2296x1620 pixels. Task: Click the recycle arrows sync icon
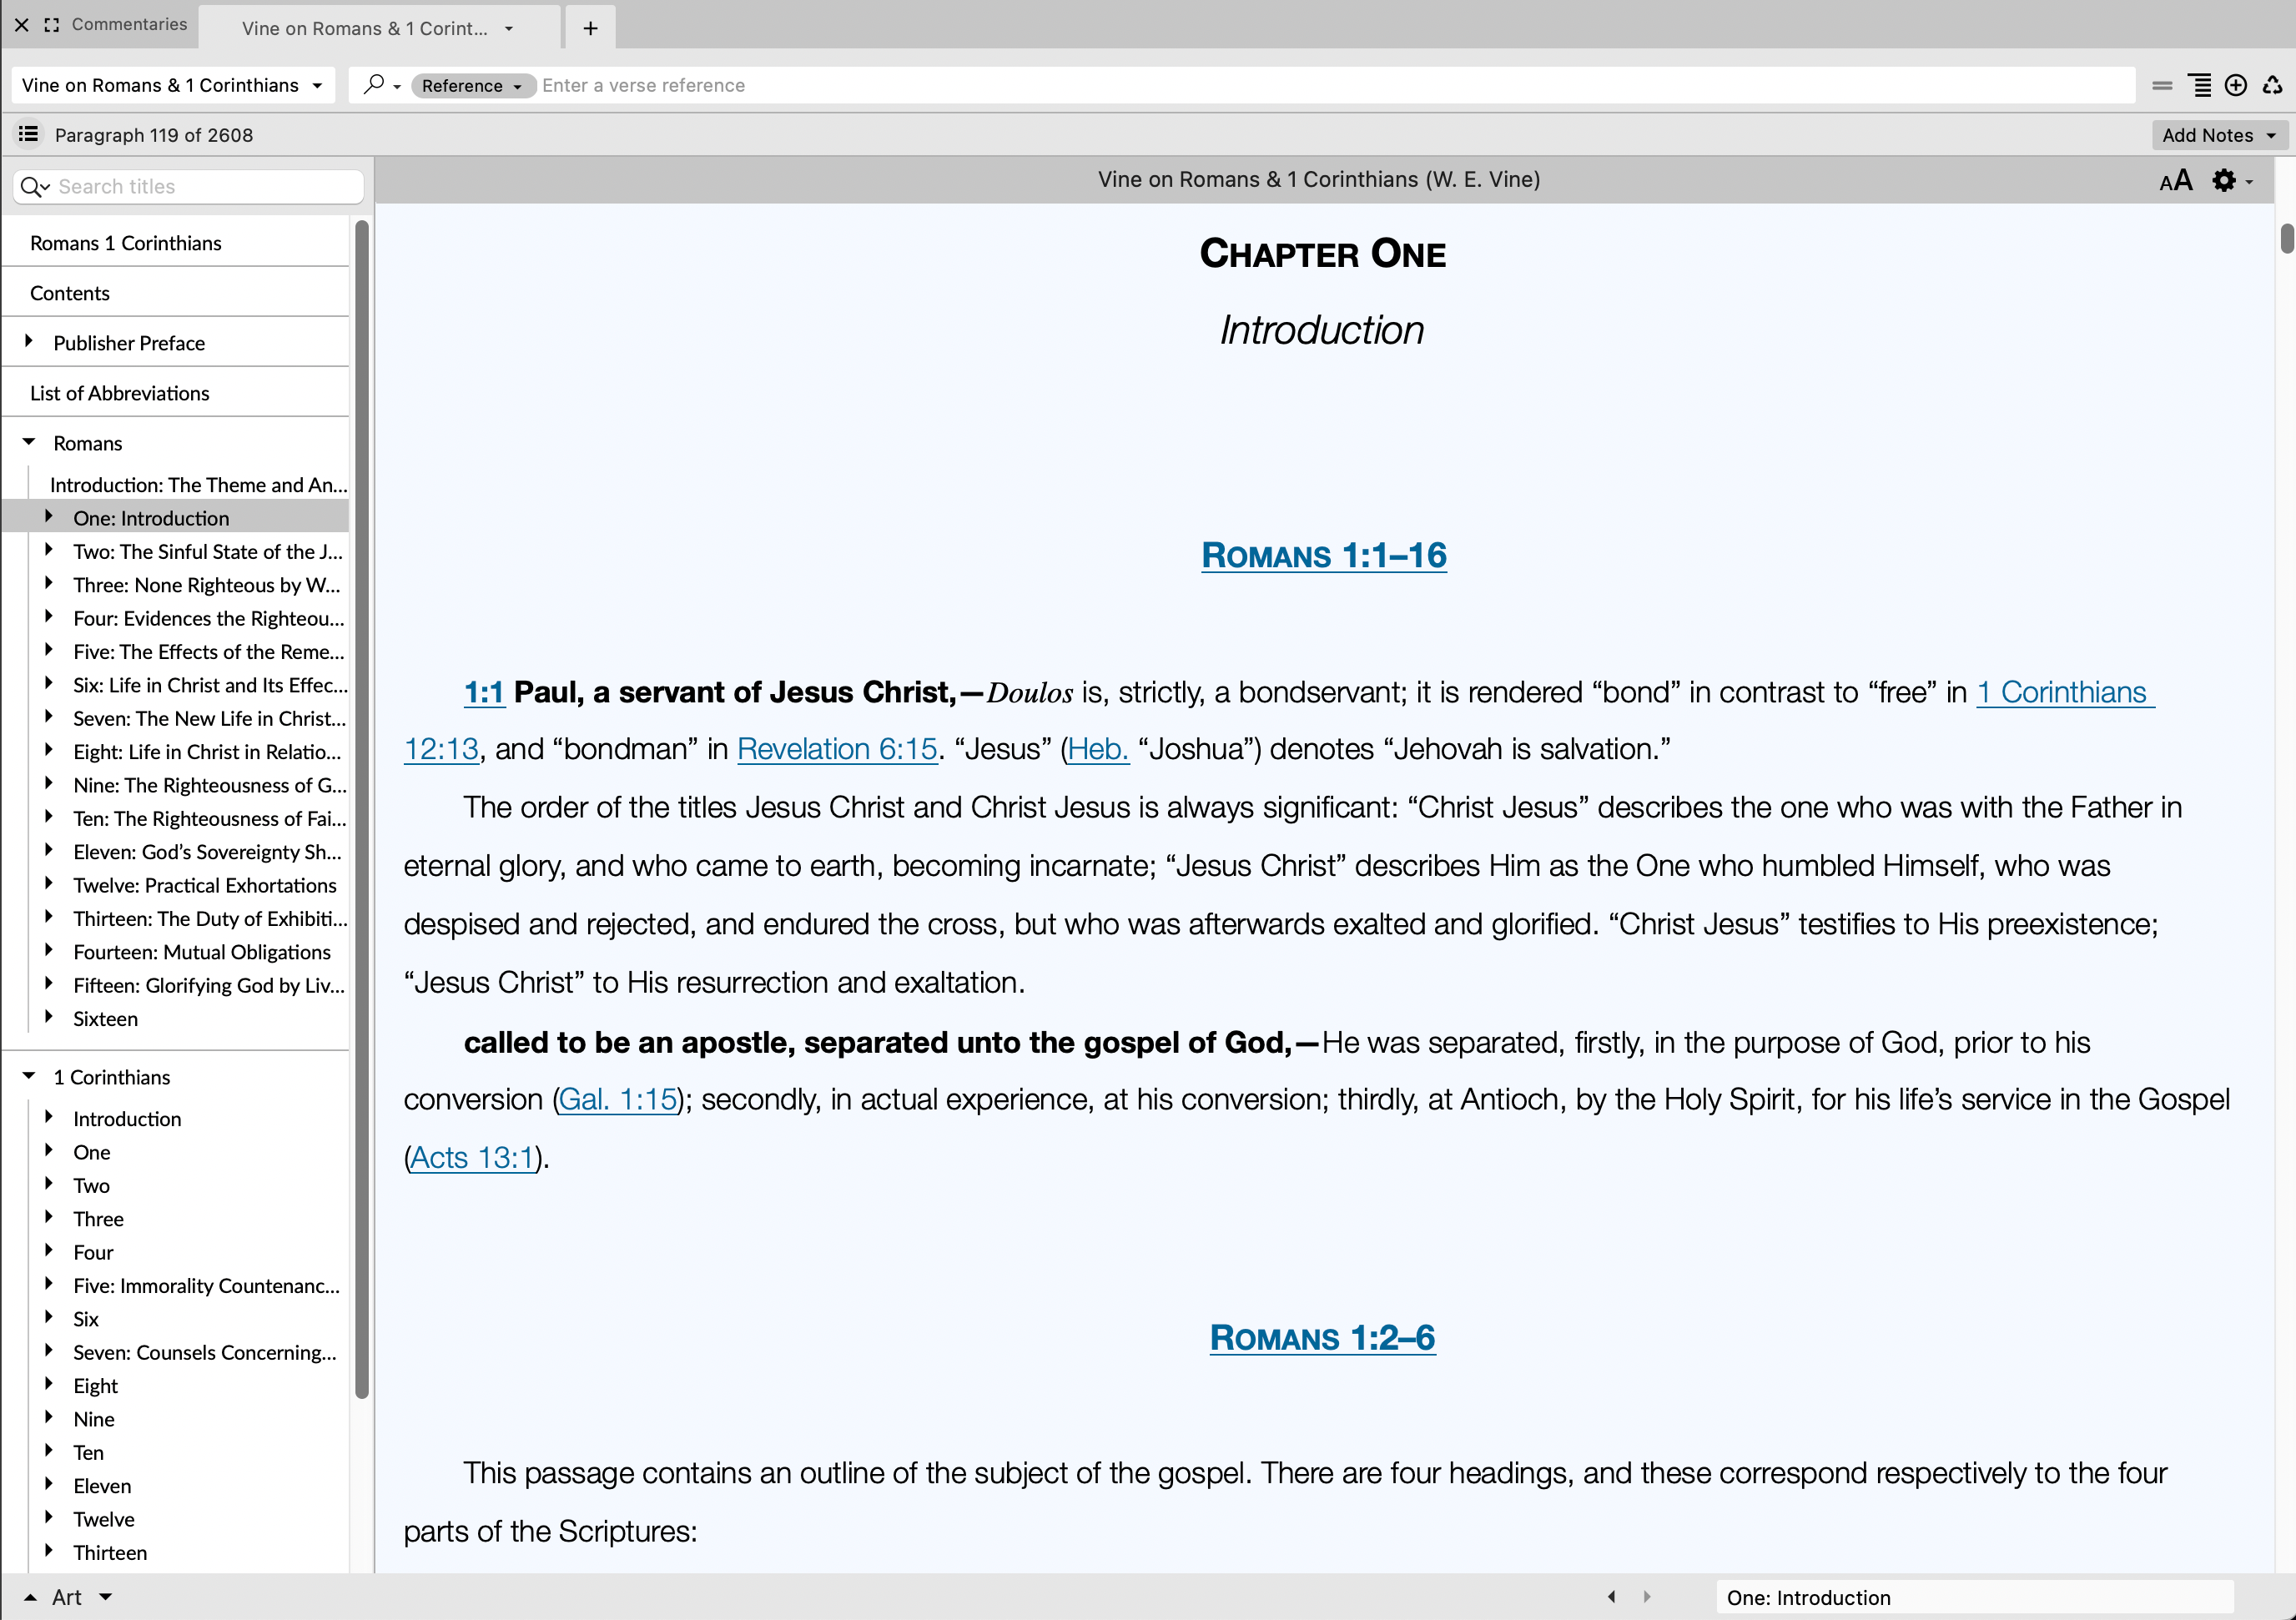click(x=2272, y=86)
